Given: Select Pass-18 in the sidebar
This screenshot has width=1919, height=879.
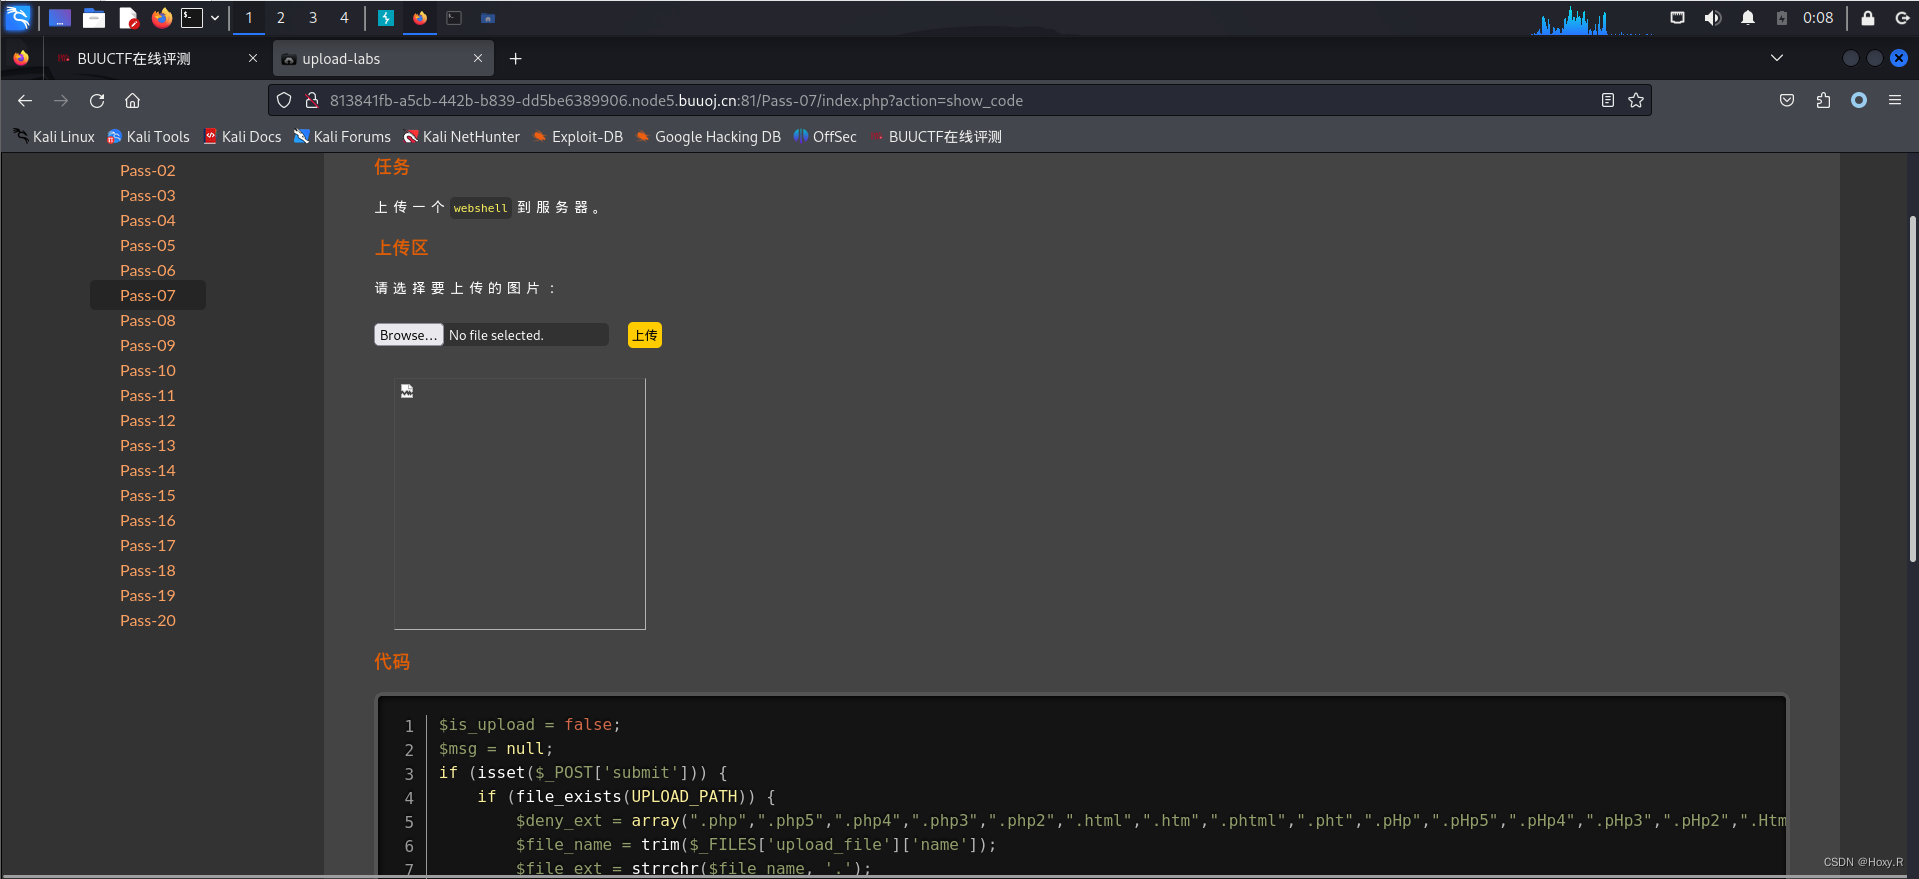Looking at the screenshot, I should pyautogui.click(x=148, y=571).
